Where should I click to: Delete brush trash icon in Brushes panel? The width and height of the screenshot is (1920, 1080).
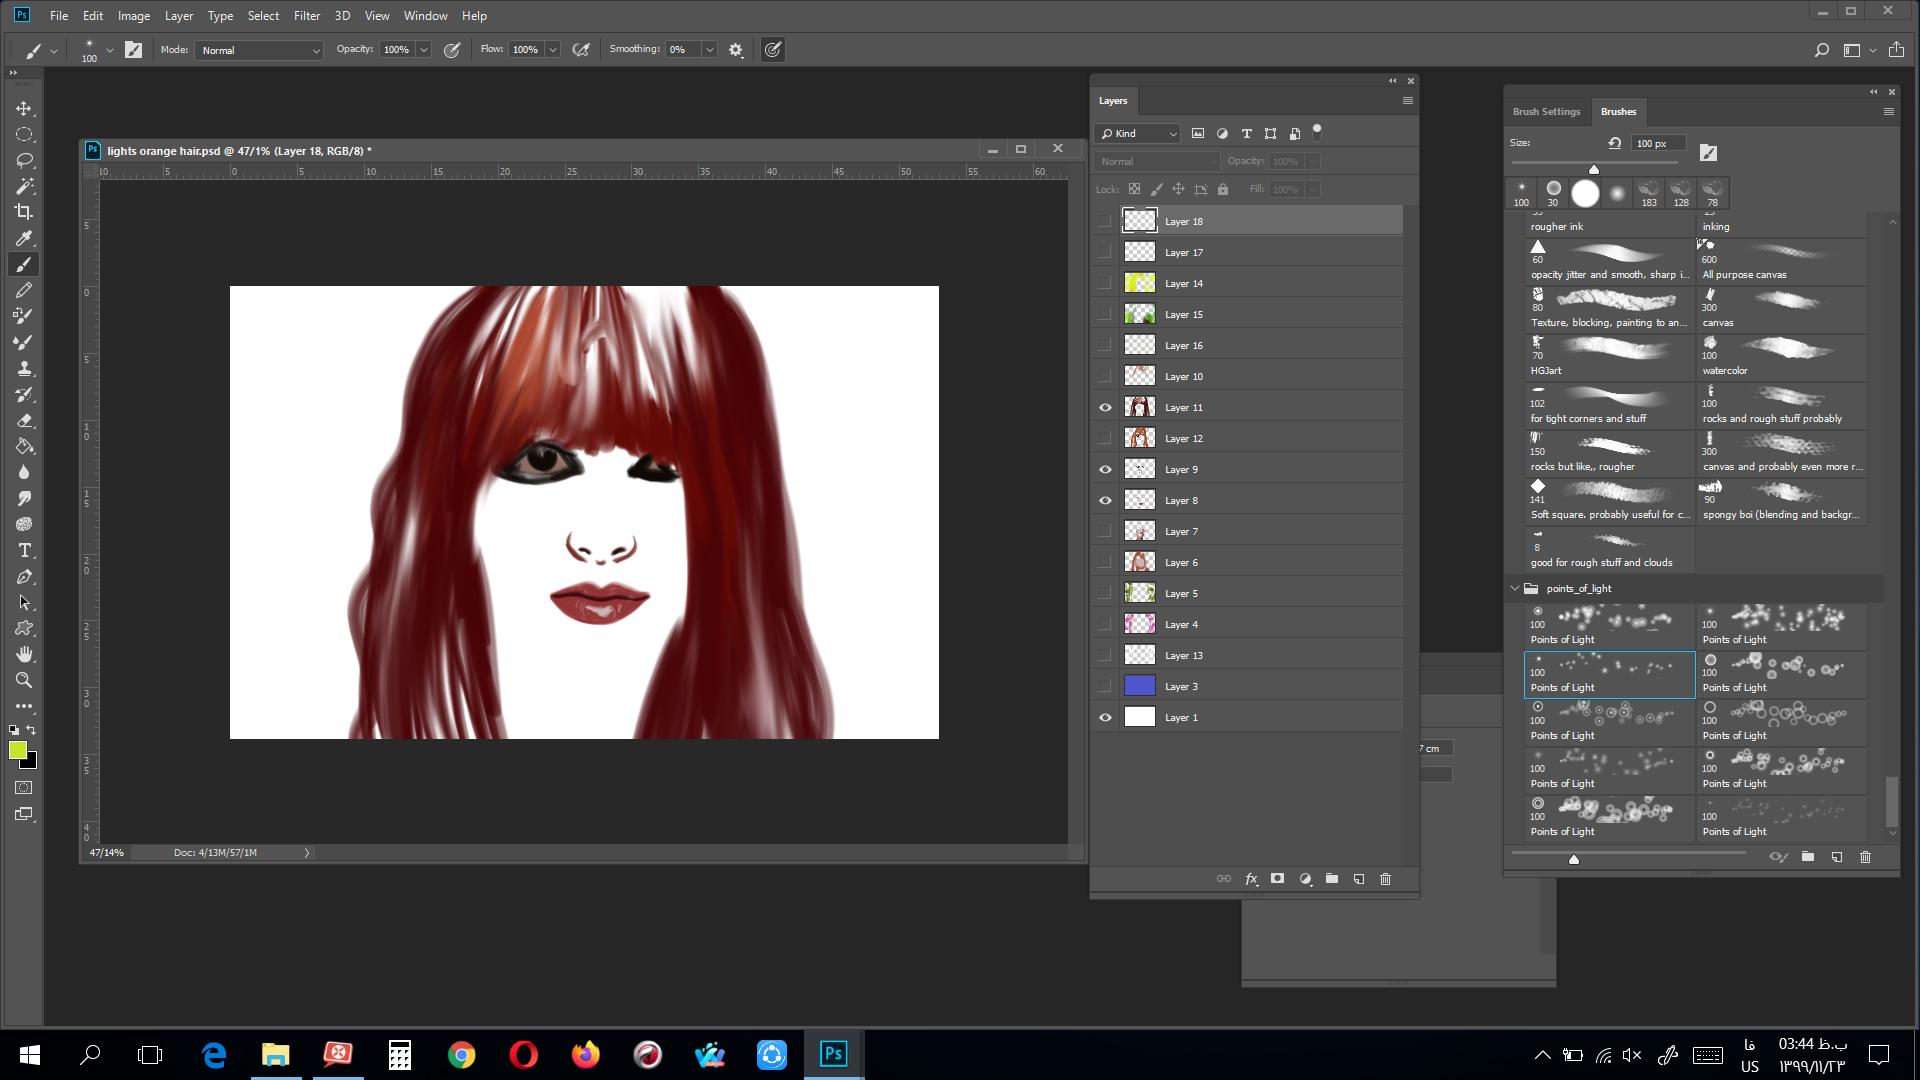tap(1865, 857)
